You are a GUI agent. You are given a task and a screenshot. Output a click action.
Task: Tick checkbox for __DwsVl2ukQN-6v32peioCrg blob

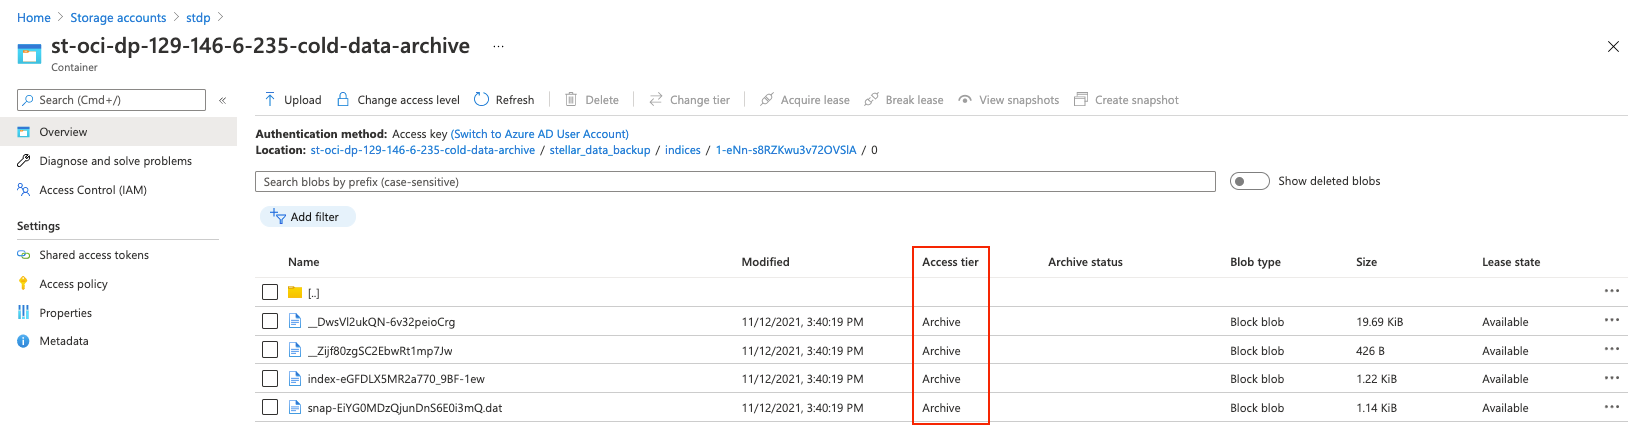pos(270,322)
